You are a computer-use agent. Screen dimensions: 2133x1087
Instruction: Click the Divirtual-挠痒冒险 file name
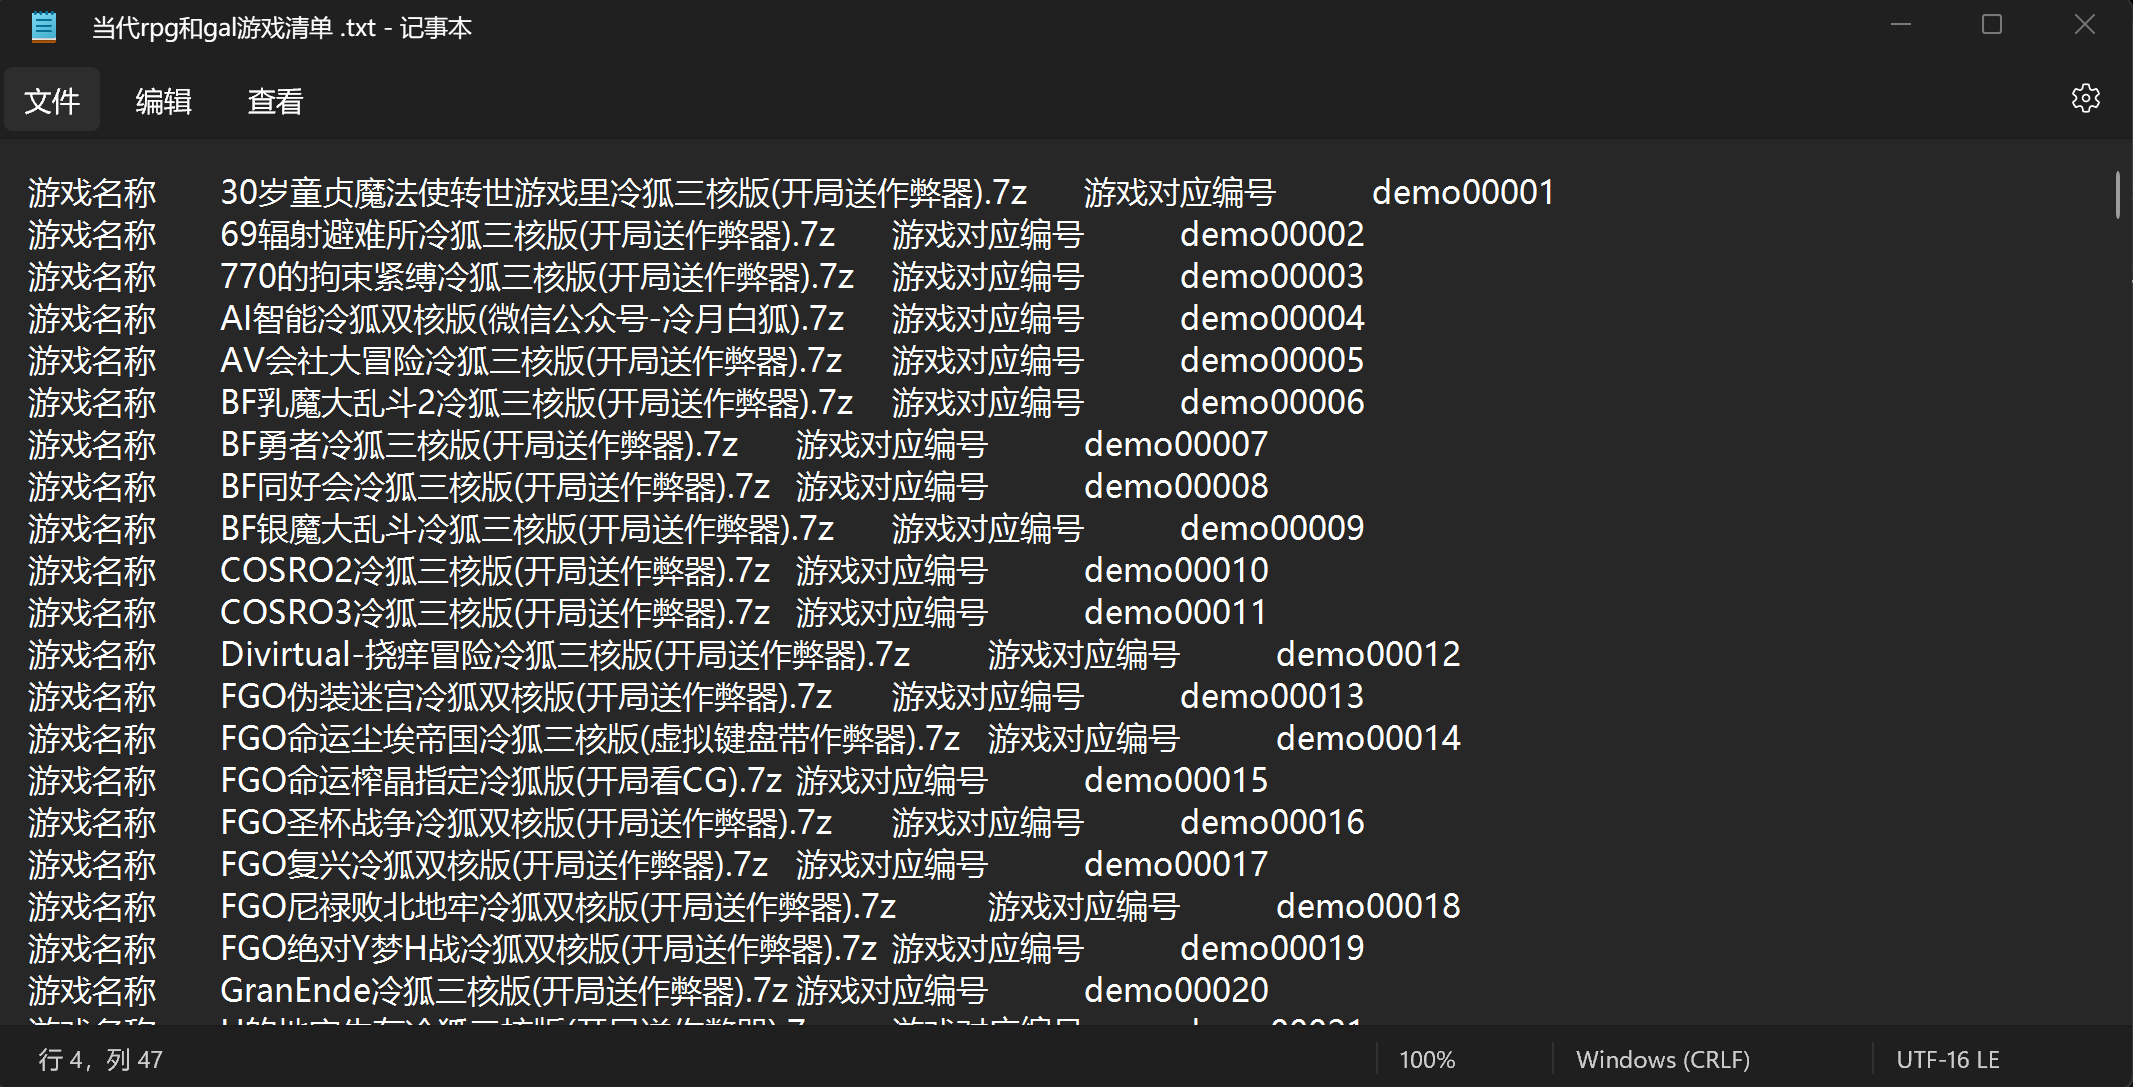565,654
